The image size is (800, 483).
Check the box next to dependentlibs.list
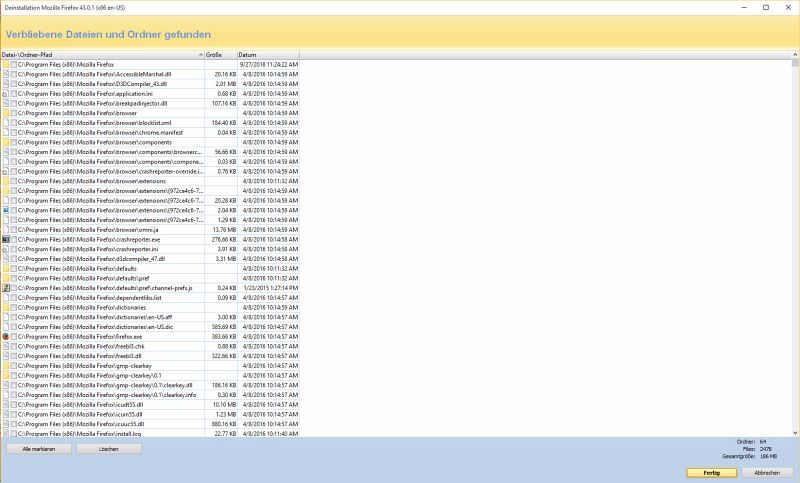pos(14,298)
